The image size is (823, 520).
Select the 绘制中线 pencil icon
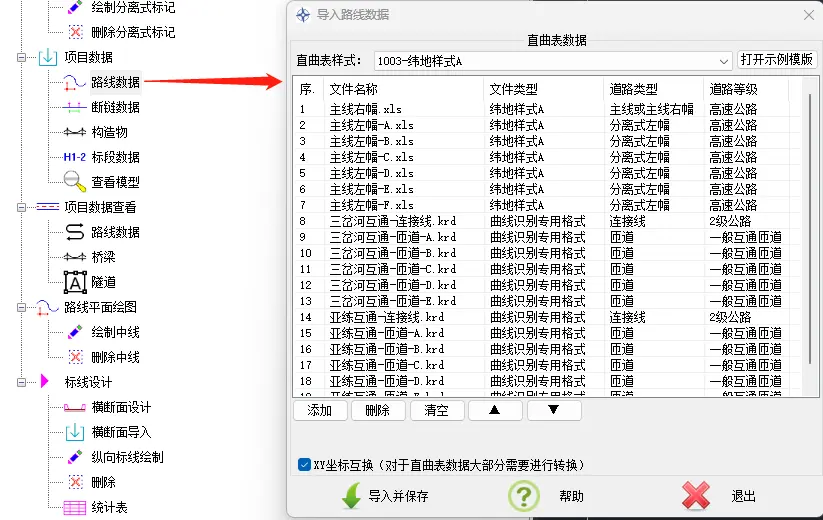pyautogui.click(x=75, y=332)
